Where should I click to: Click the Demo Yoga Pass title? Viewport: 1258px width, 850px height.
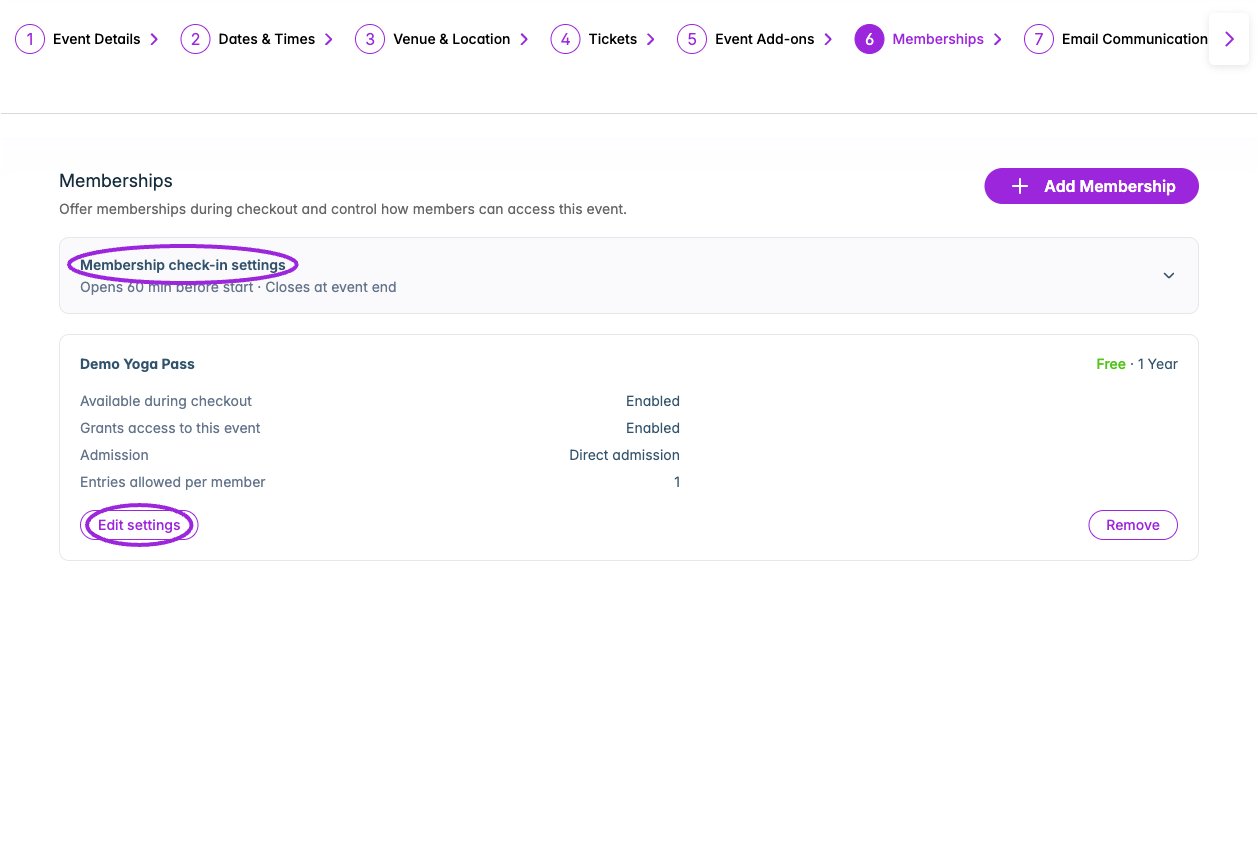pyautogui.click(x=137, y=364)
